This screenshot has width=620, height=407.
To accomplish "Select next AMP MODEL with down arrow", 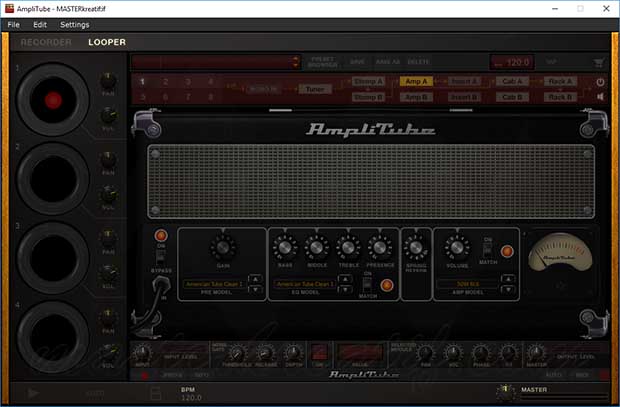I will [x=508, y=290].
